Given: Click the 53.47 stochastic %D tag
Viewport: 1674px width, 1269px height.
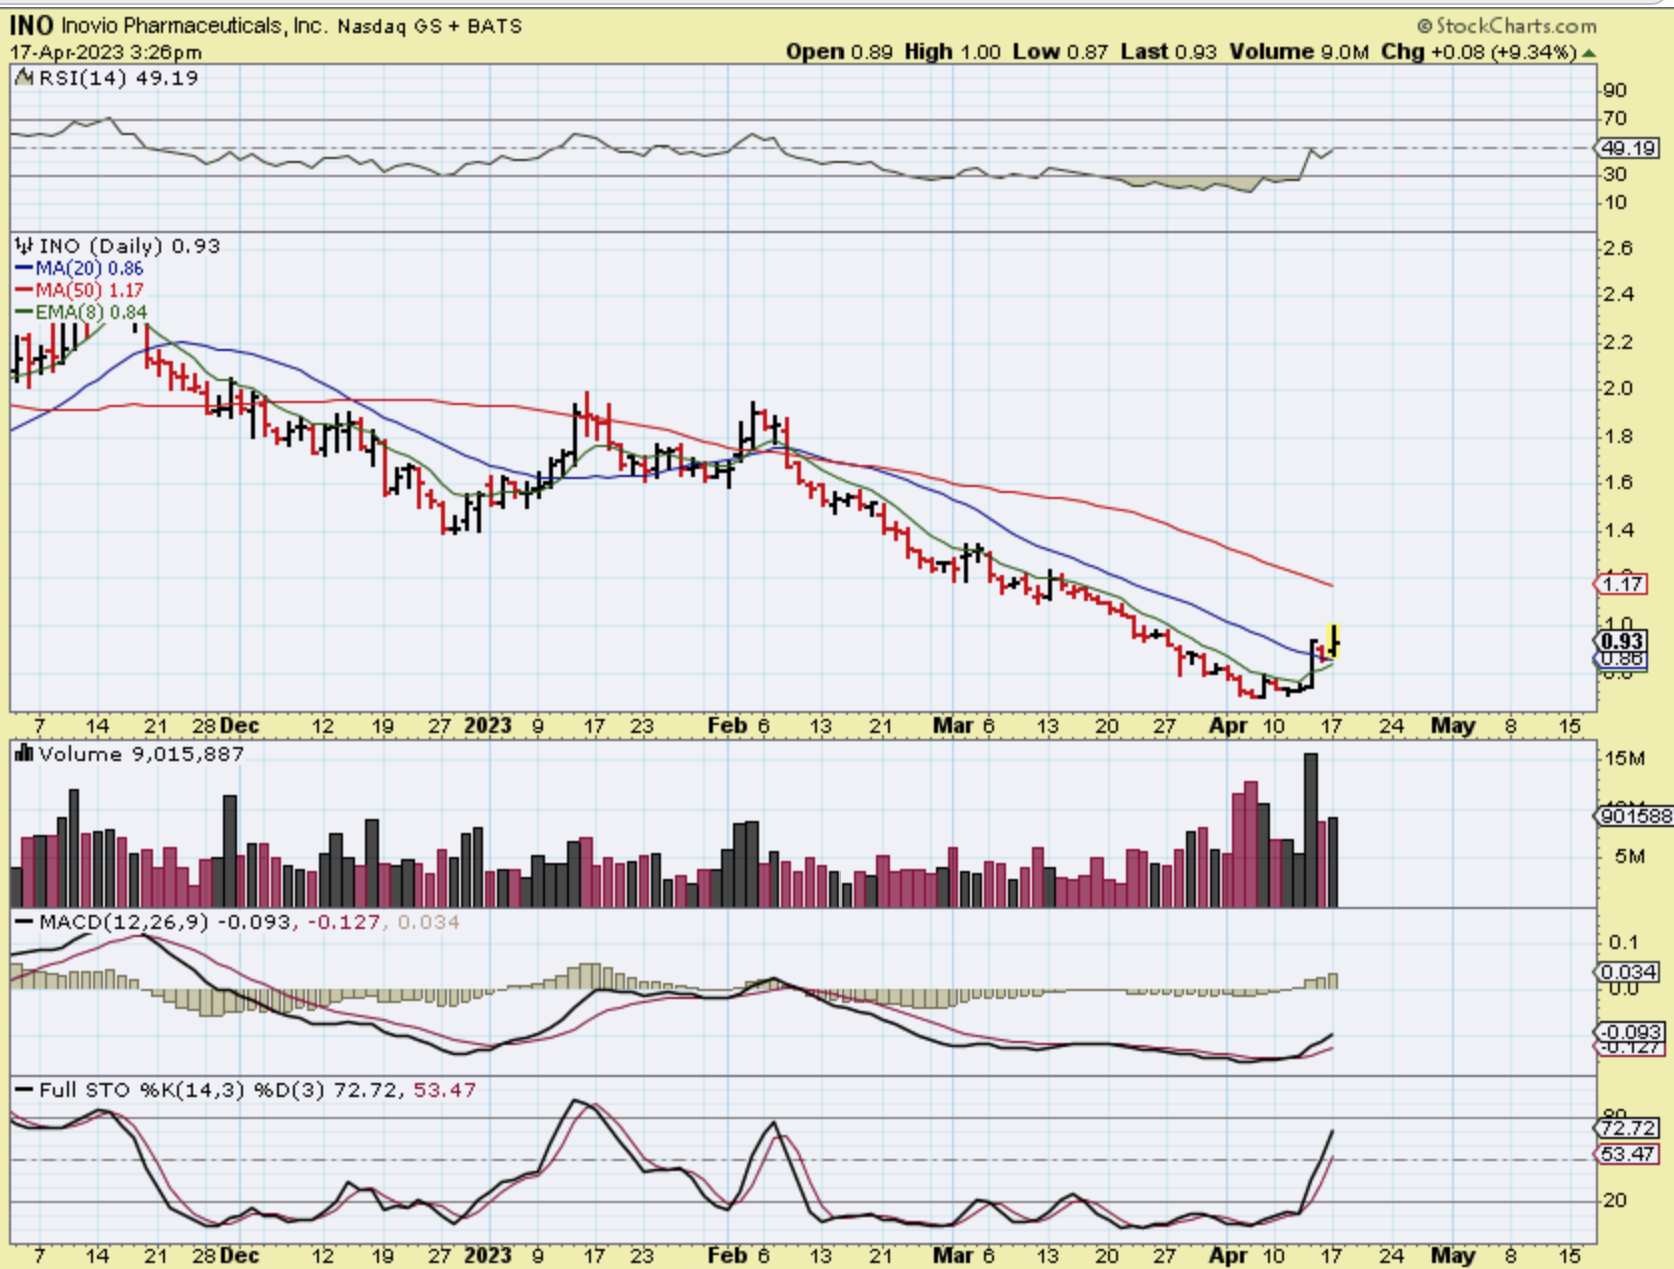Looking at the screenshot, I should 1628,1154.
